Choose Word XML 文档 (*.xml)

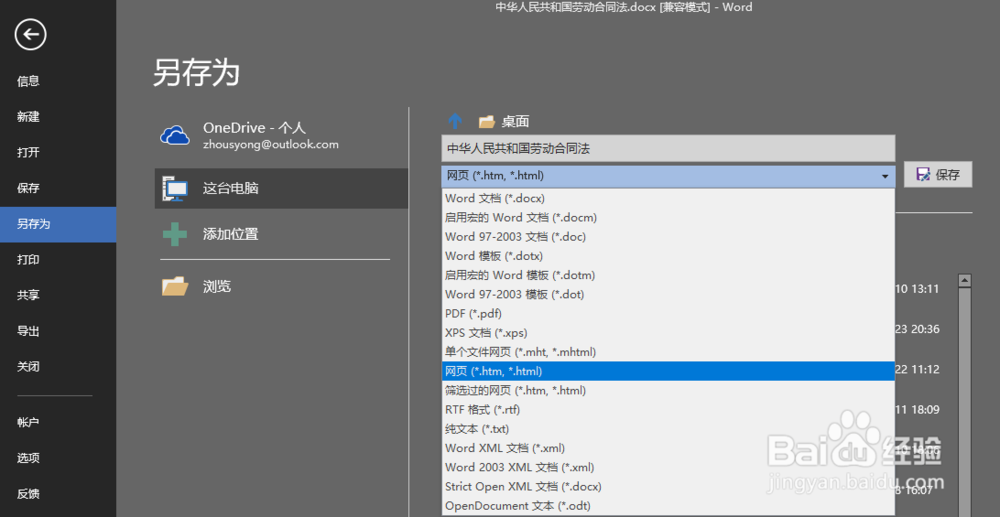668,448
